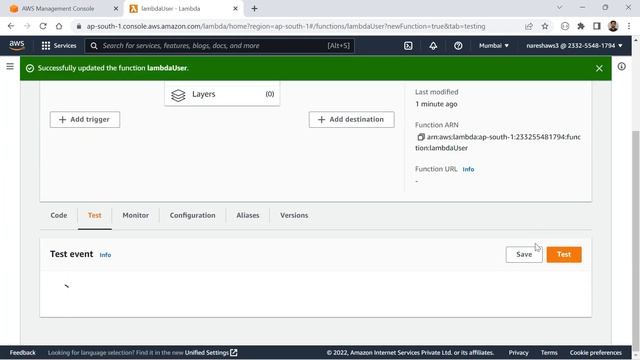Viewport: 640px width, 360px height.
Task: Open AWS CloudShell icon in navbar
Action: tap(408, 46)
